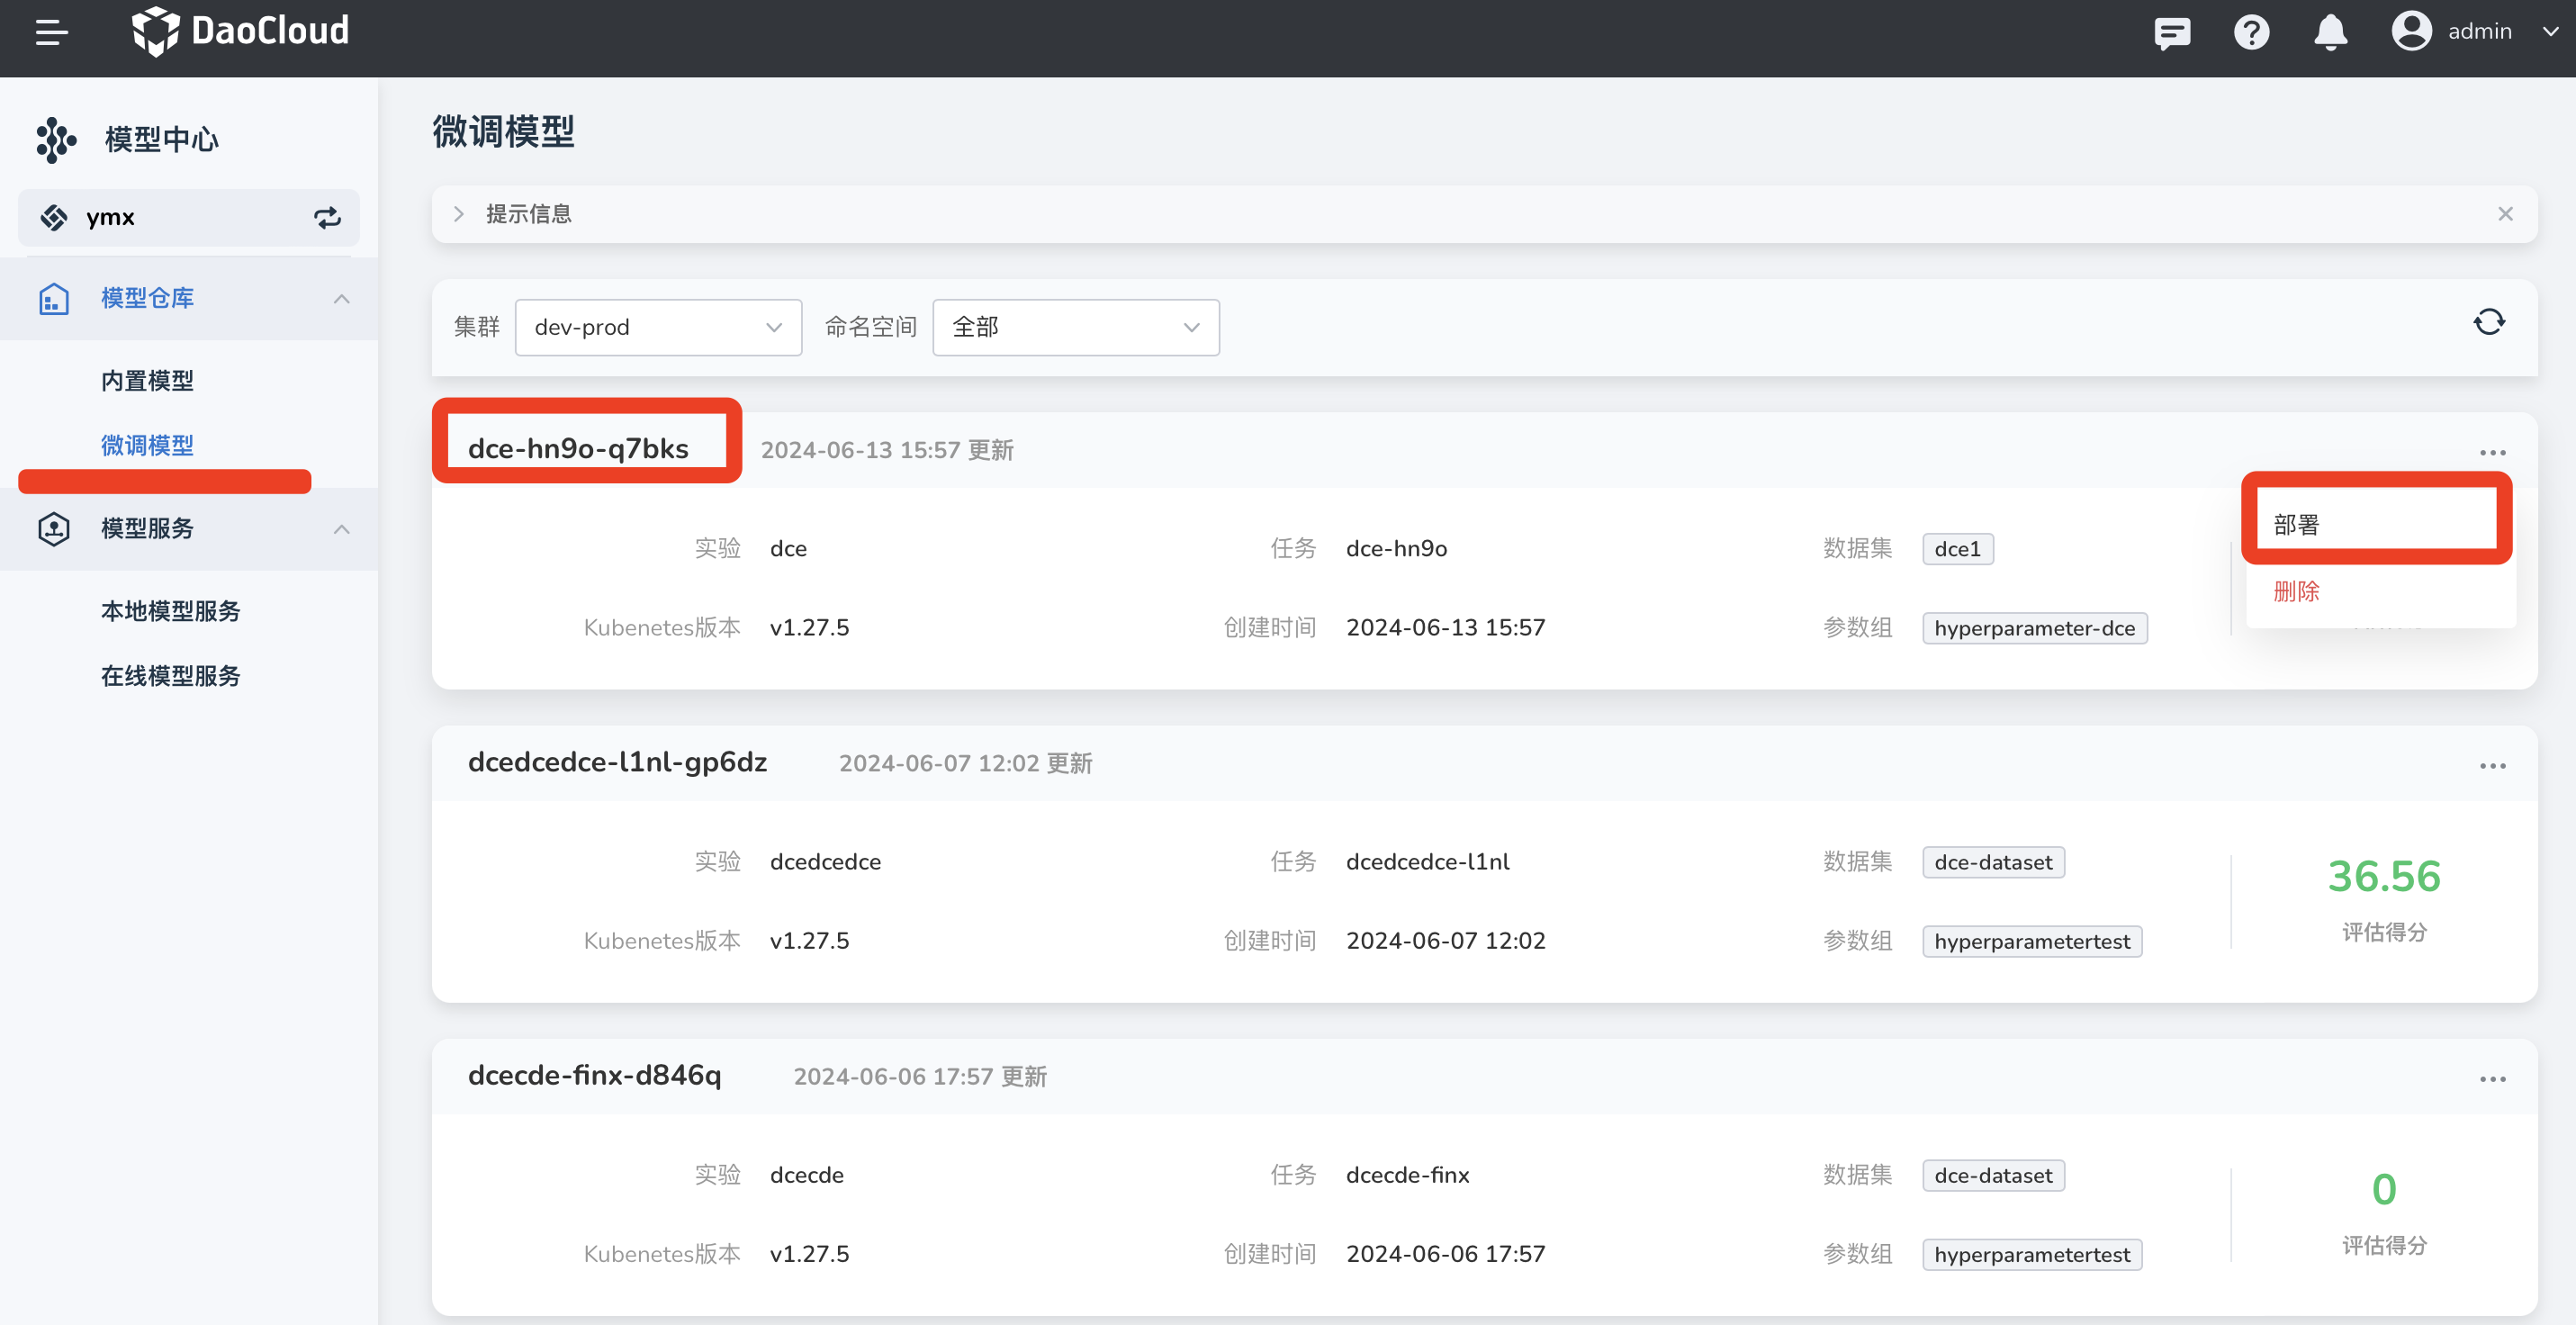Screen dimensions: 2576x1325
Task: Click the DaoCloud logo
Action: [241, 31]
